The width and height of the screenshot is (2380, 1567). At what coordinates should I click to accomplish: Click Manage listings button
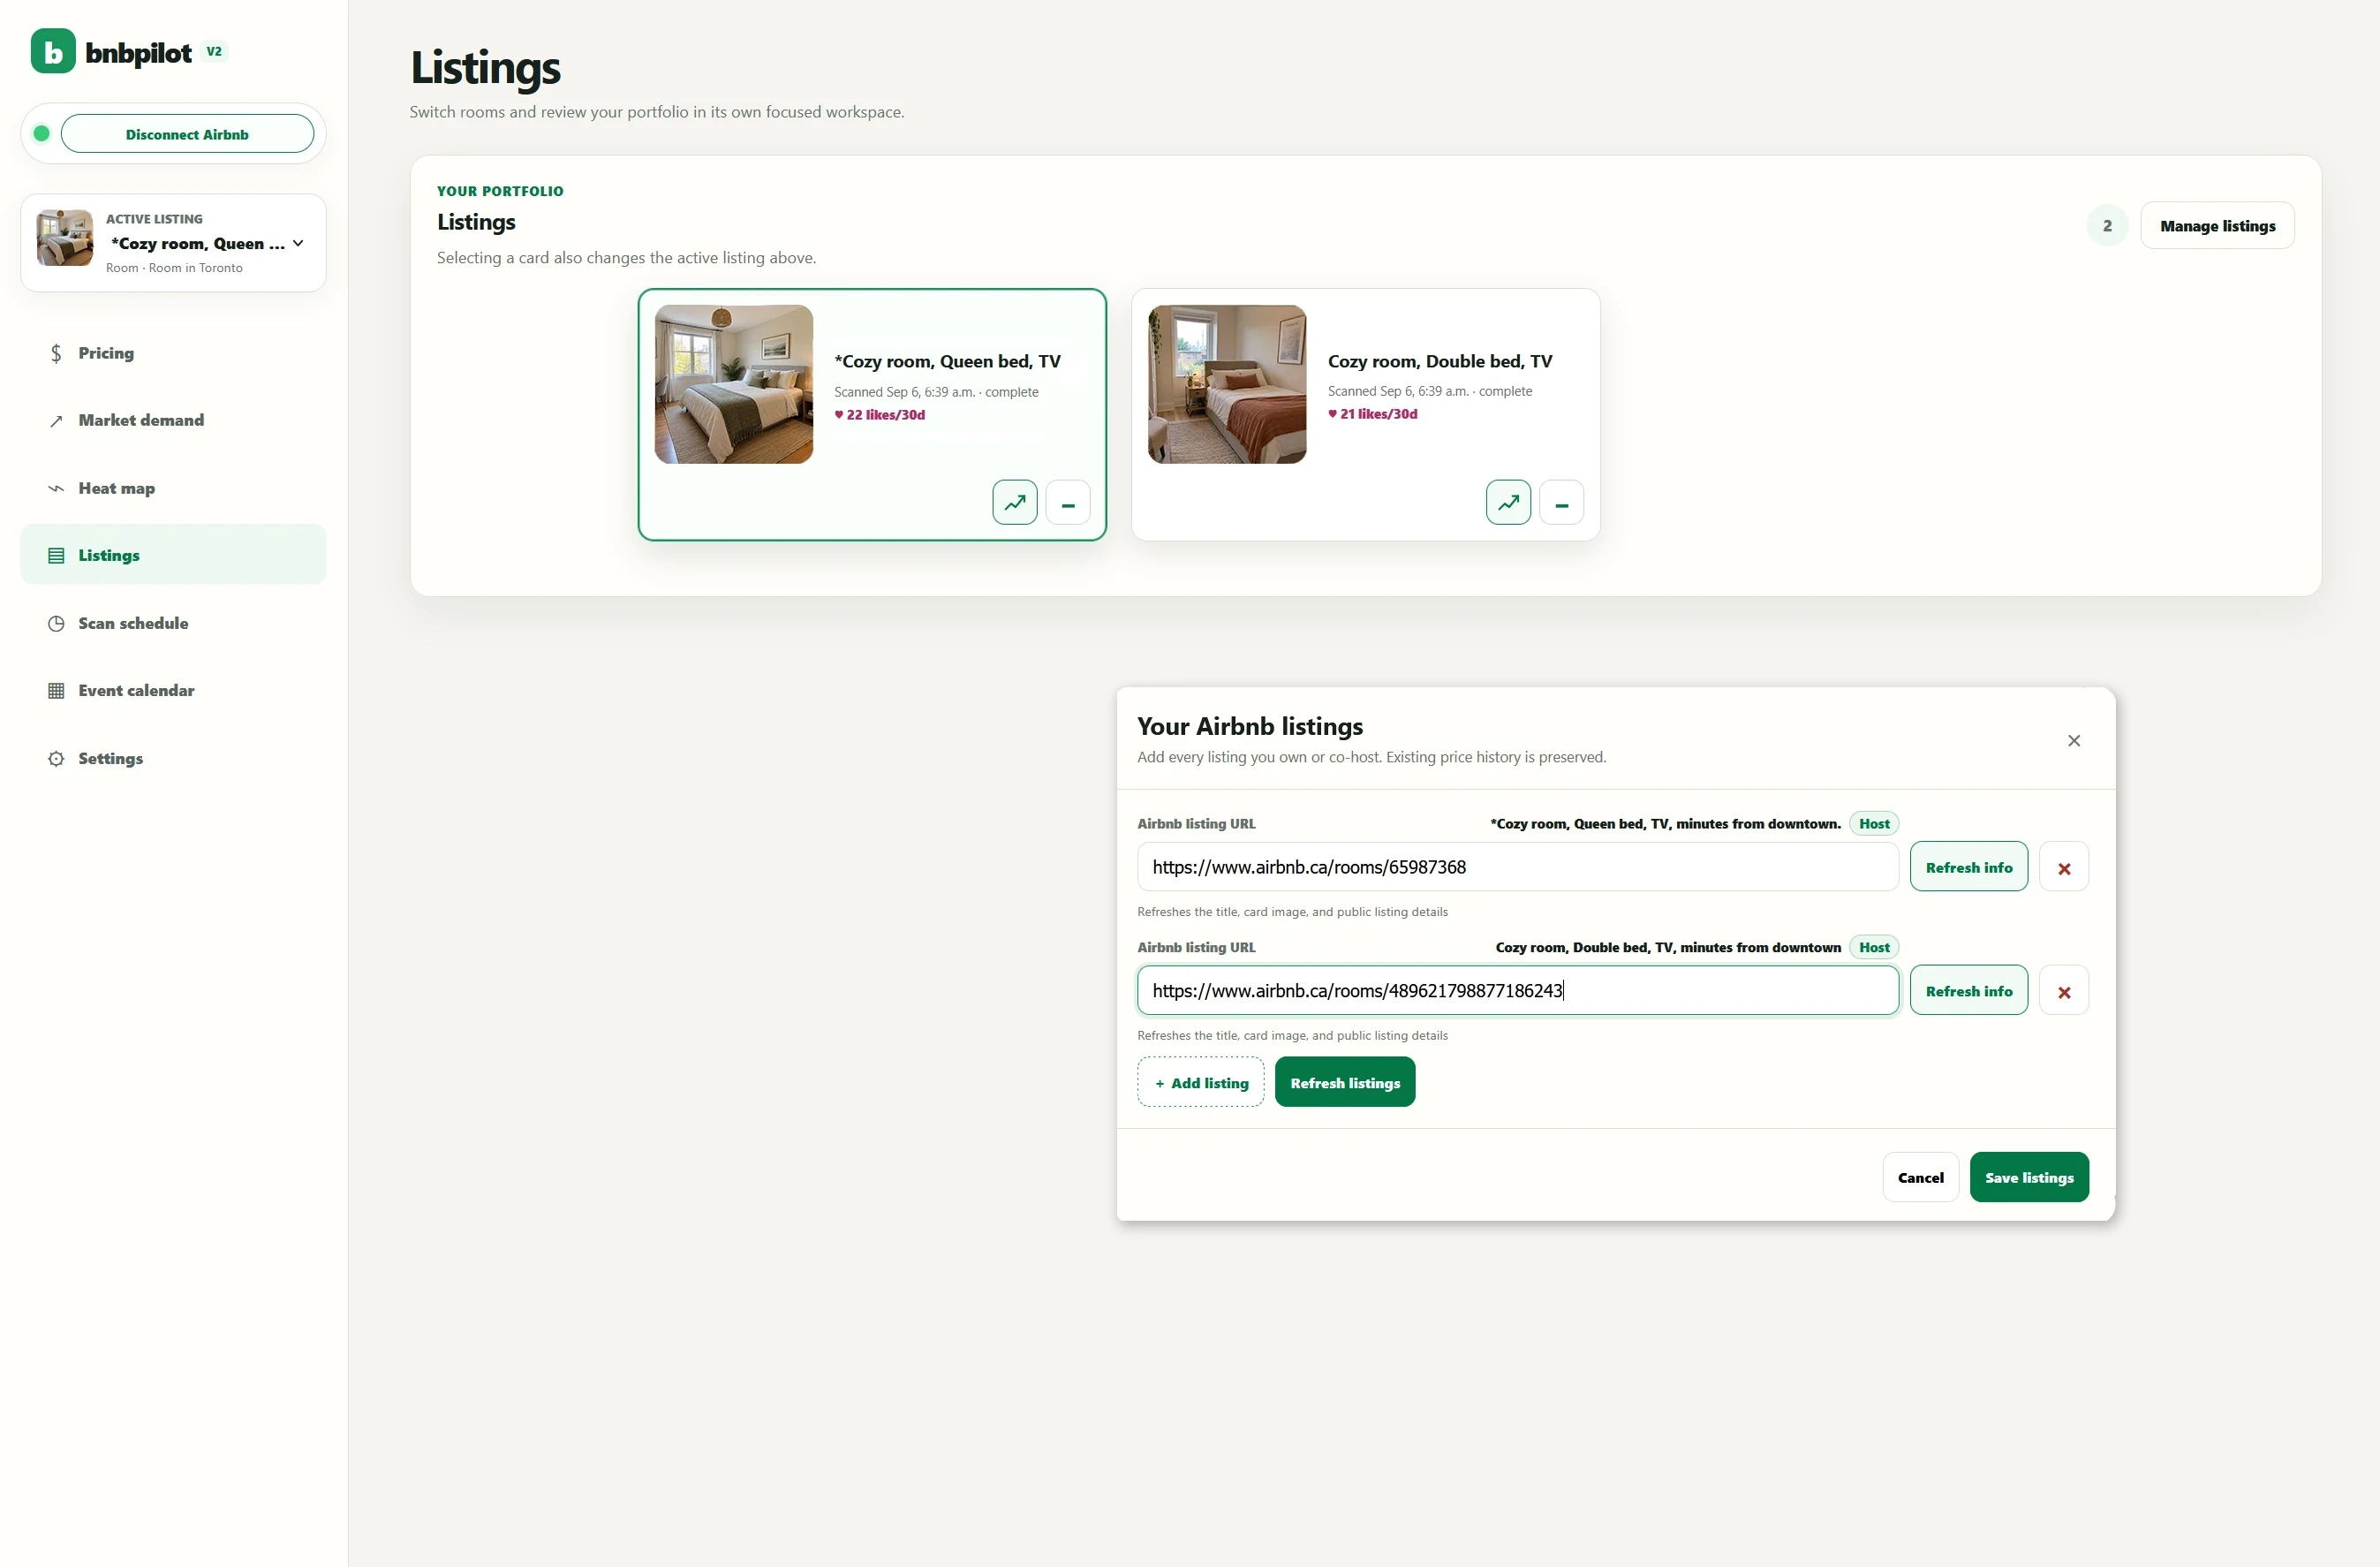click(x=2217, y=226)
